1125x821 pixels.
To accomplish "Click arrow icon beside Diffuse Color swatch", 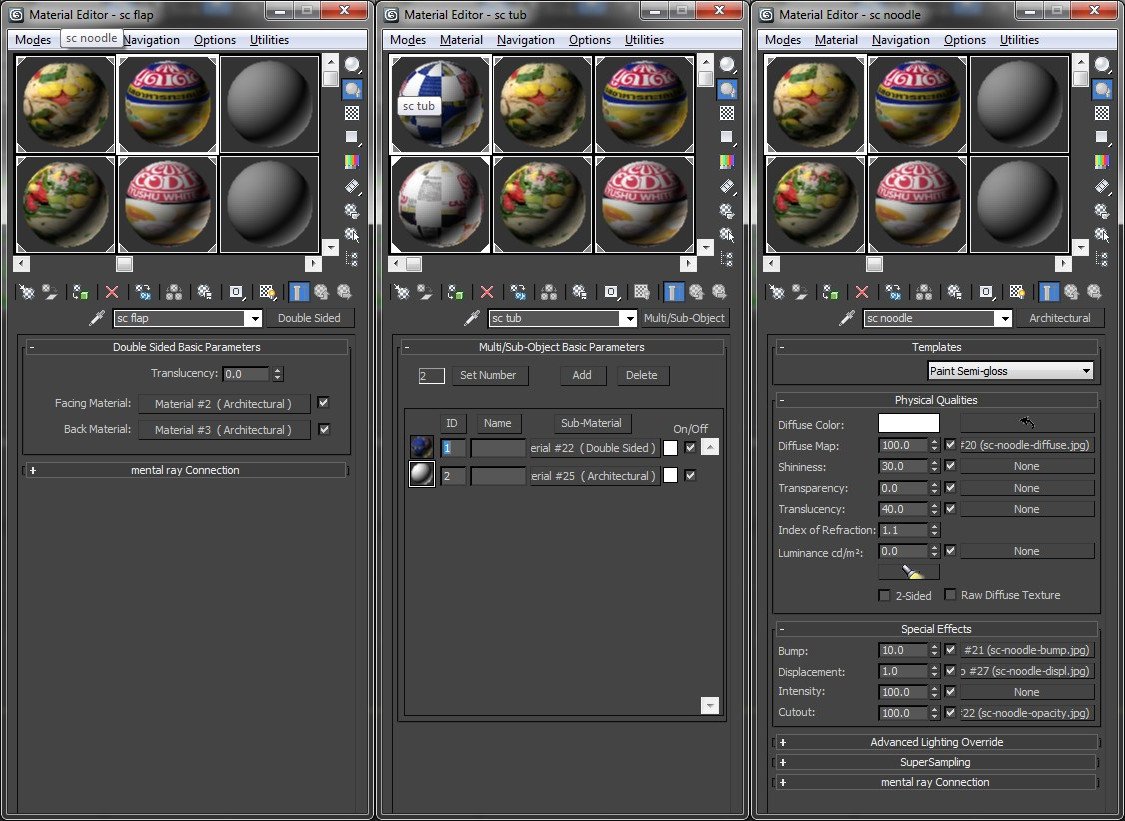I will click(1027, 423).
